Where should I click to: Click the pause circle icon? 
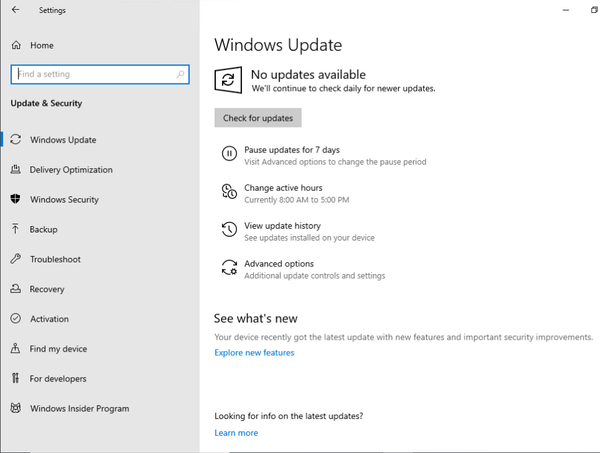pos(229,154)
